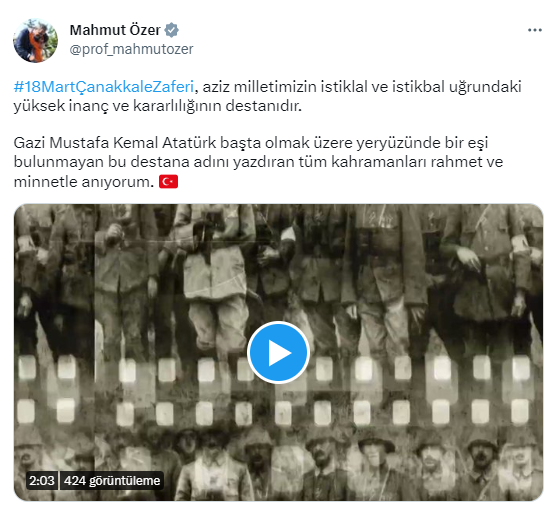Click the 424 görüntüleme view count
The width and height of the screenshot is (550, 507).
(112, 480)
